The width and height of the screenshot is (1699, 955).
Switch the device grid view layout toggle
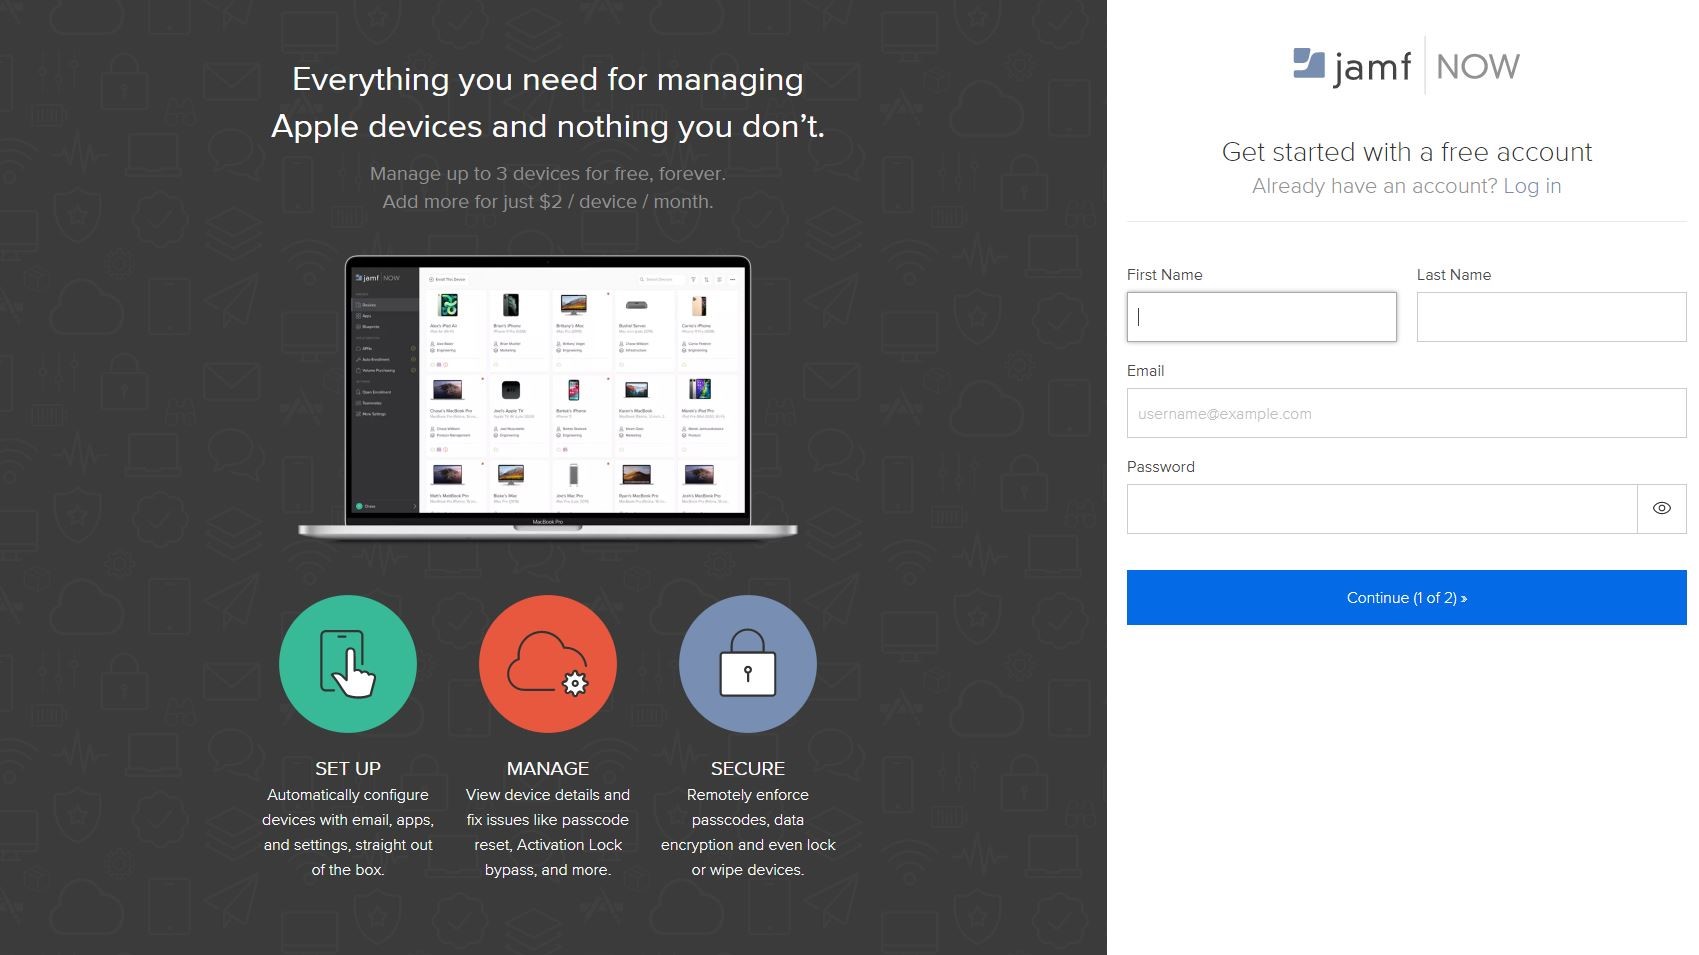(x=720, y=279)
